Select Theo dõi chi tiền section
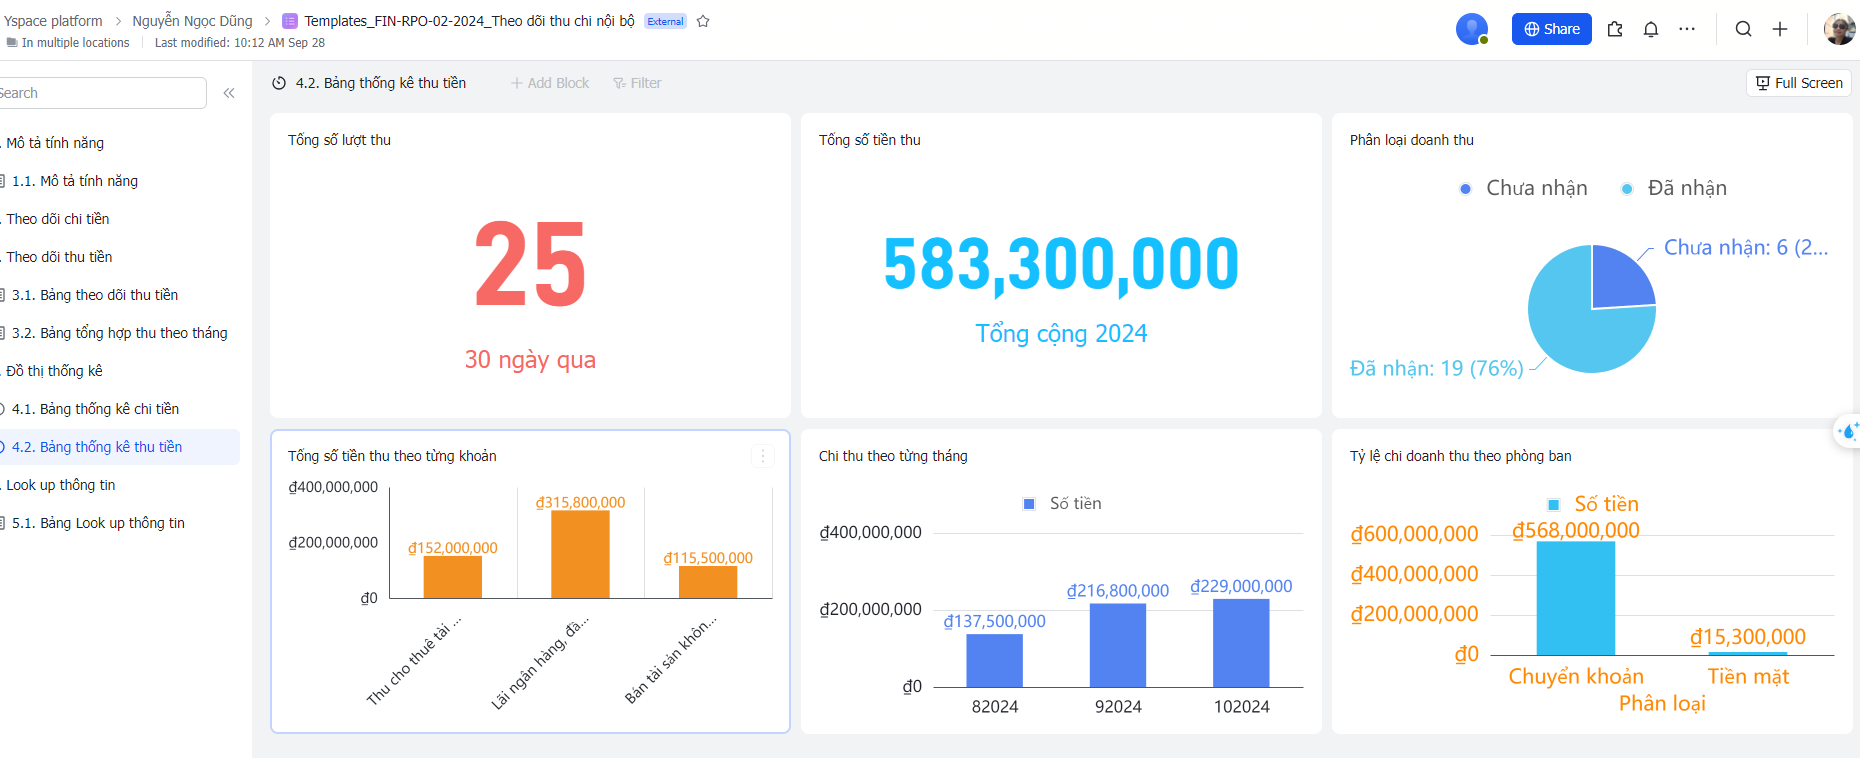Viewport: 1860px width, 758px height. coord(57,219)
